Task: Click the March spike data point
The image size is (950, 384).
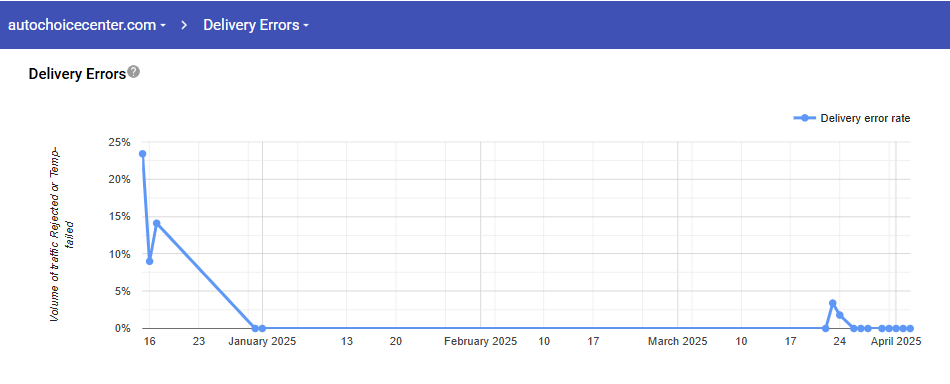Action: [x=832, y=303]
